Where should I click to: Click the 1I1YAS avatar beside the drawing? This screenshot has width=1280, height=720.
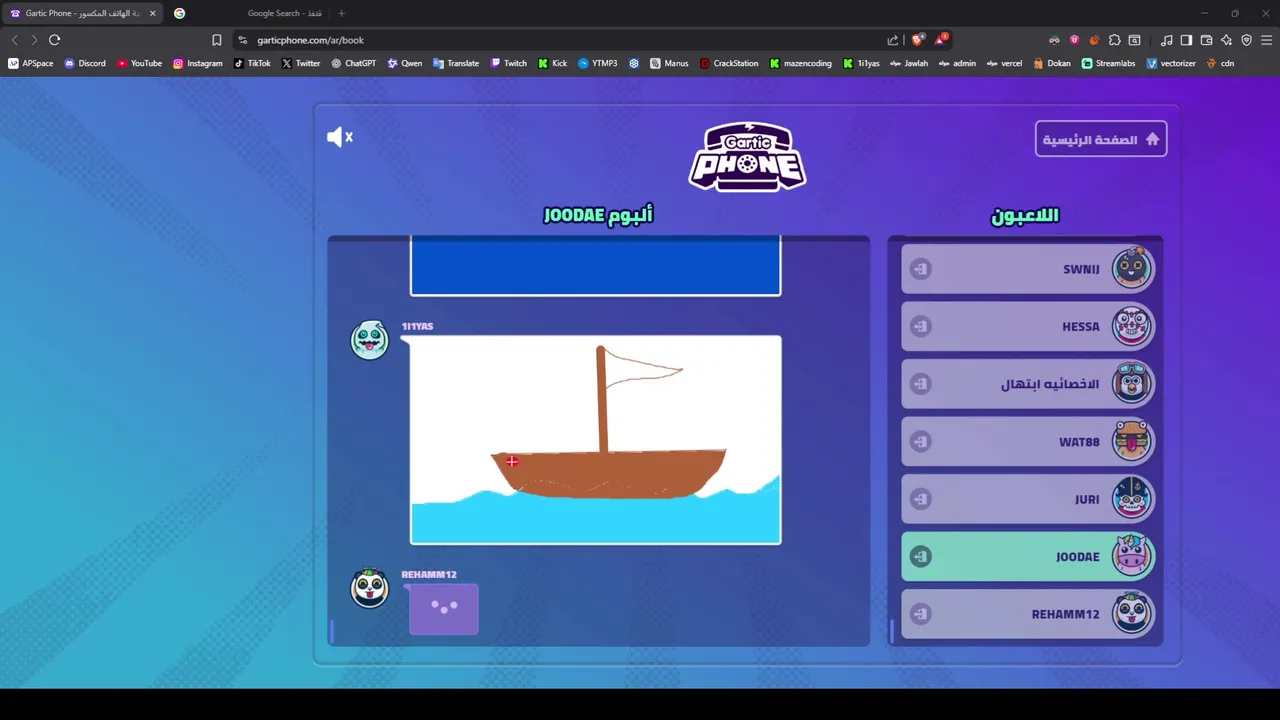tap(369, 340)
